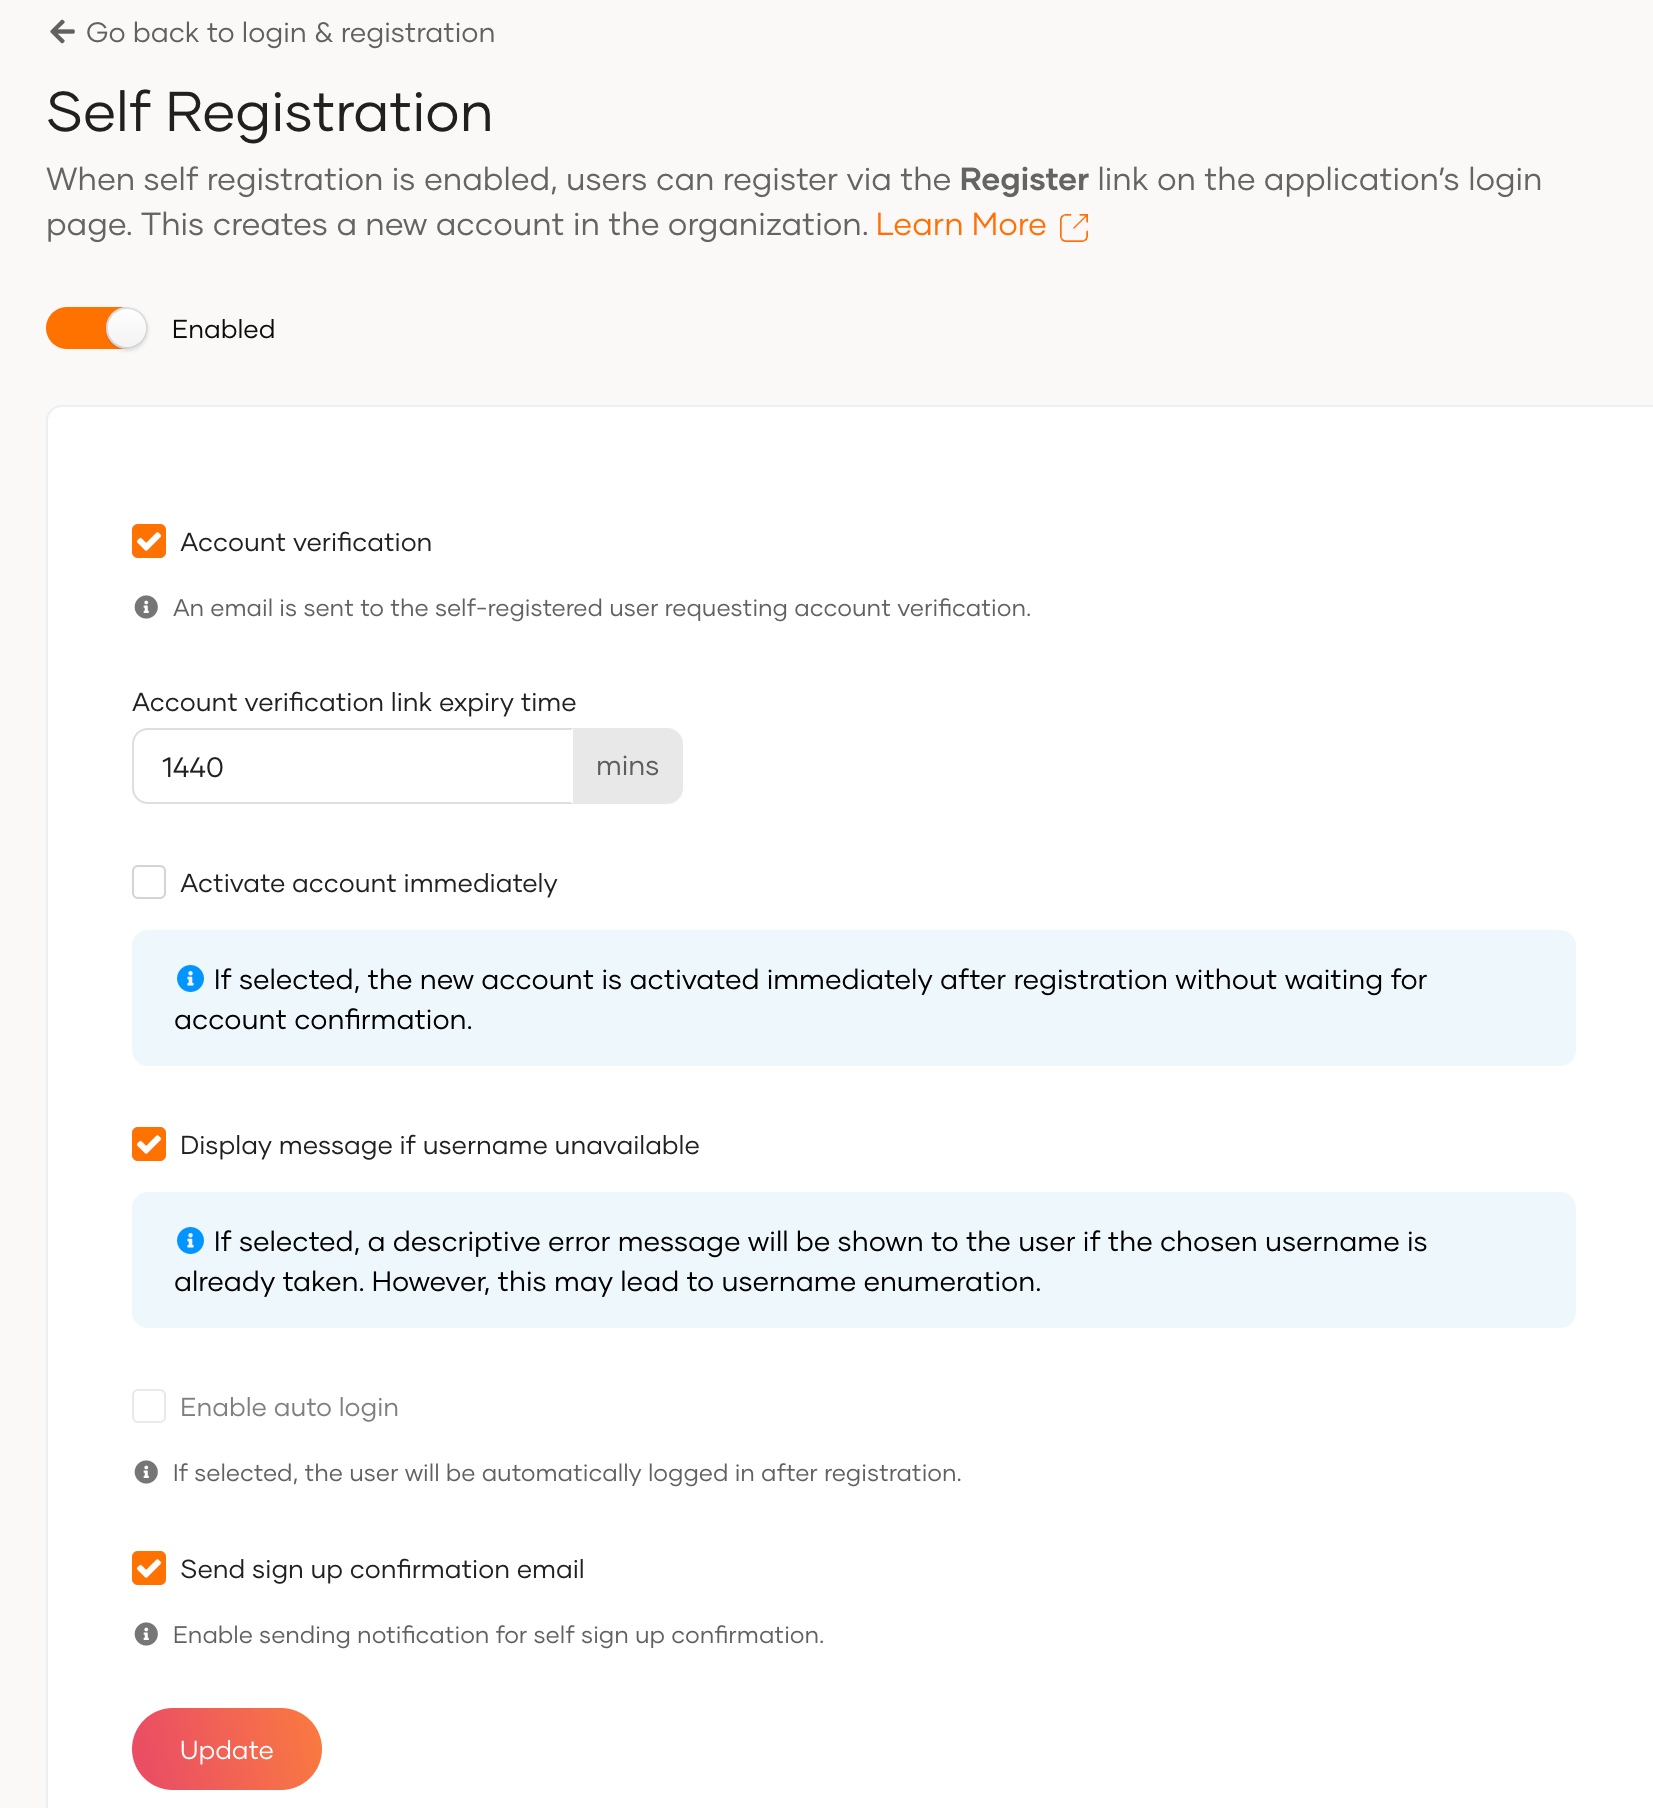Click the mins unit label
1653x1808 pixels.
[x=627, y=766]
